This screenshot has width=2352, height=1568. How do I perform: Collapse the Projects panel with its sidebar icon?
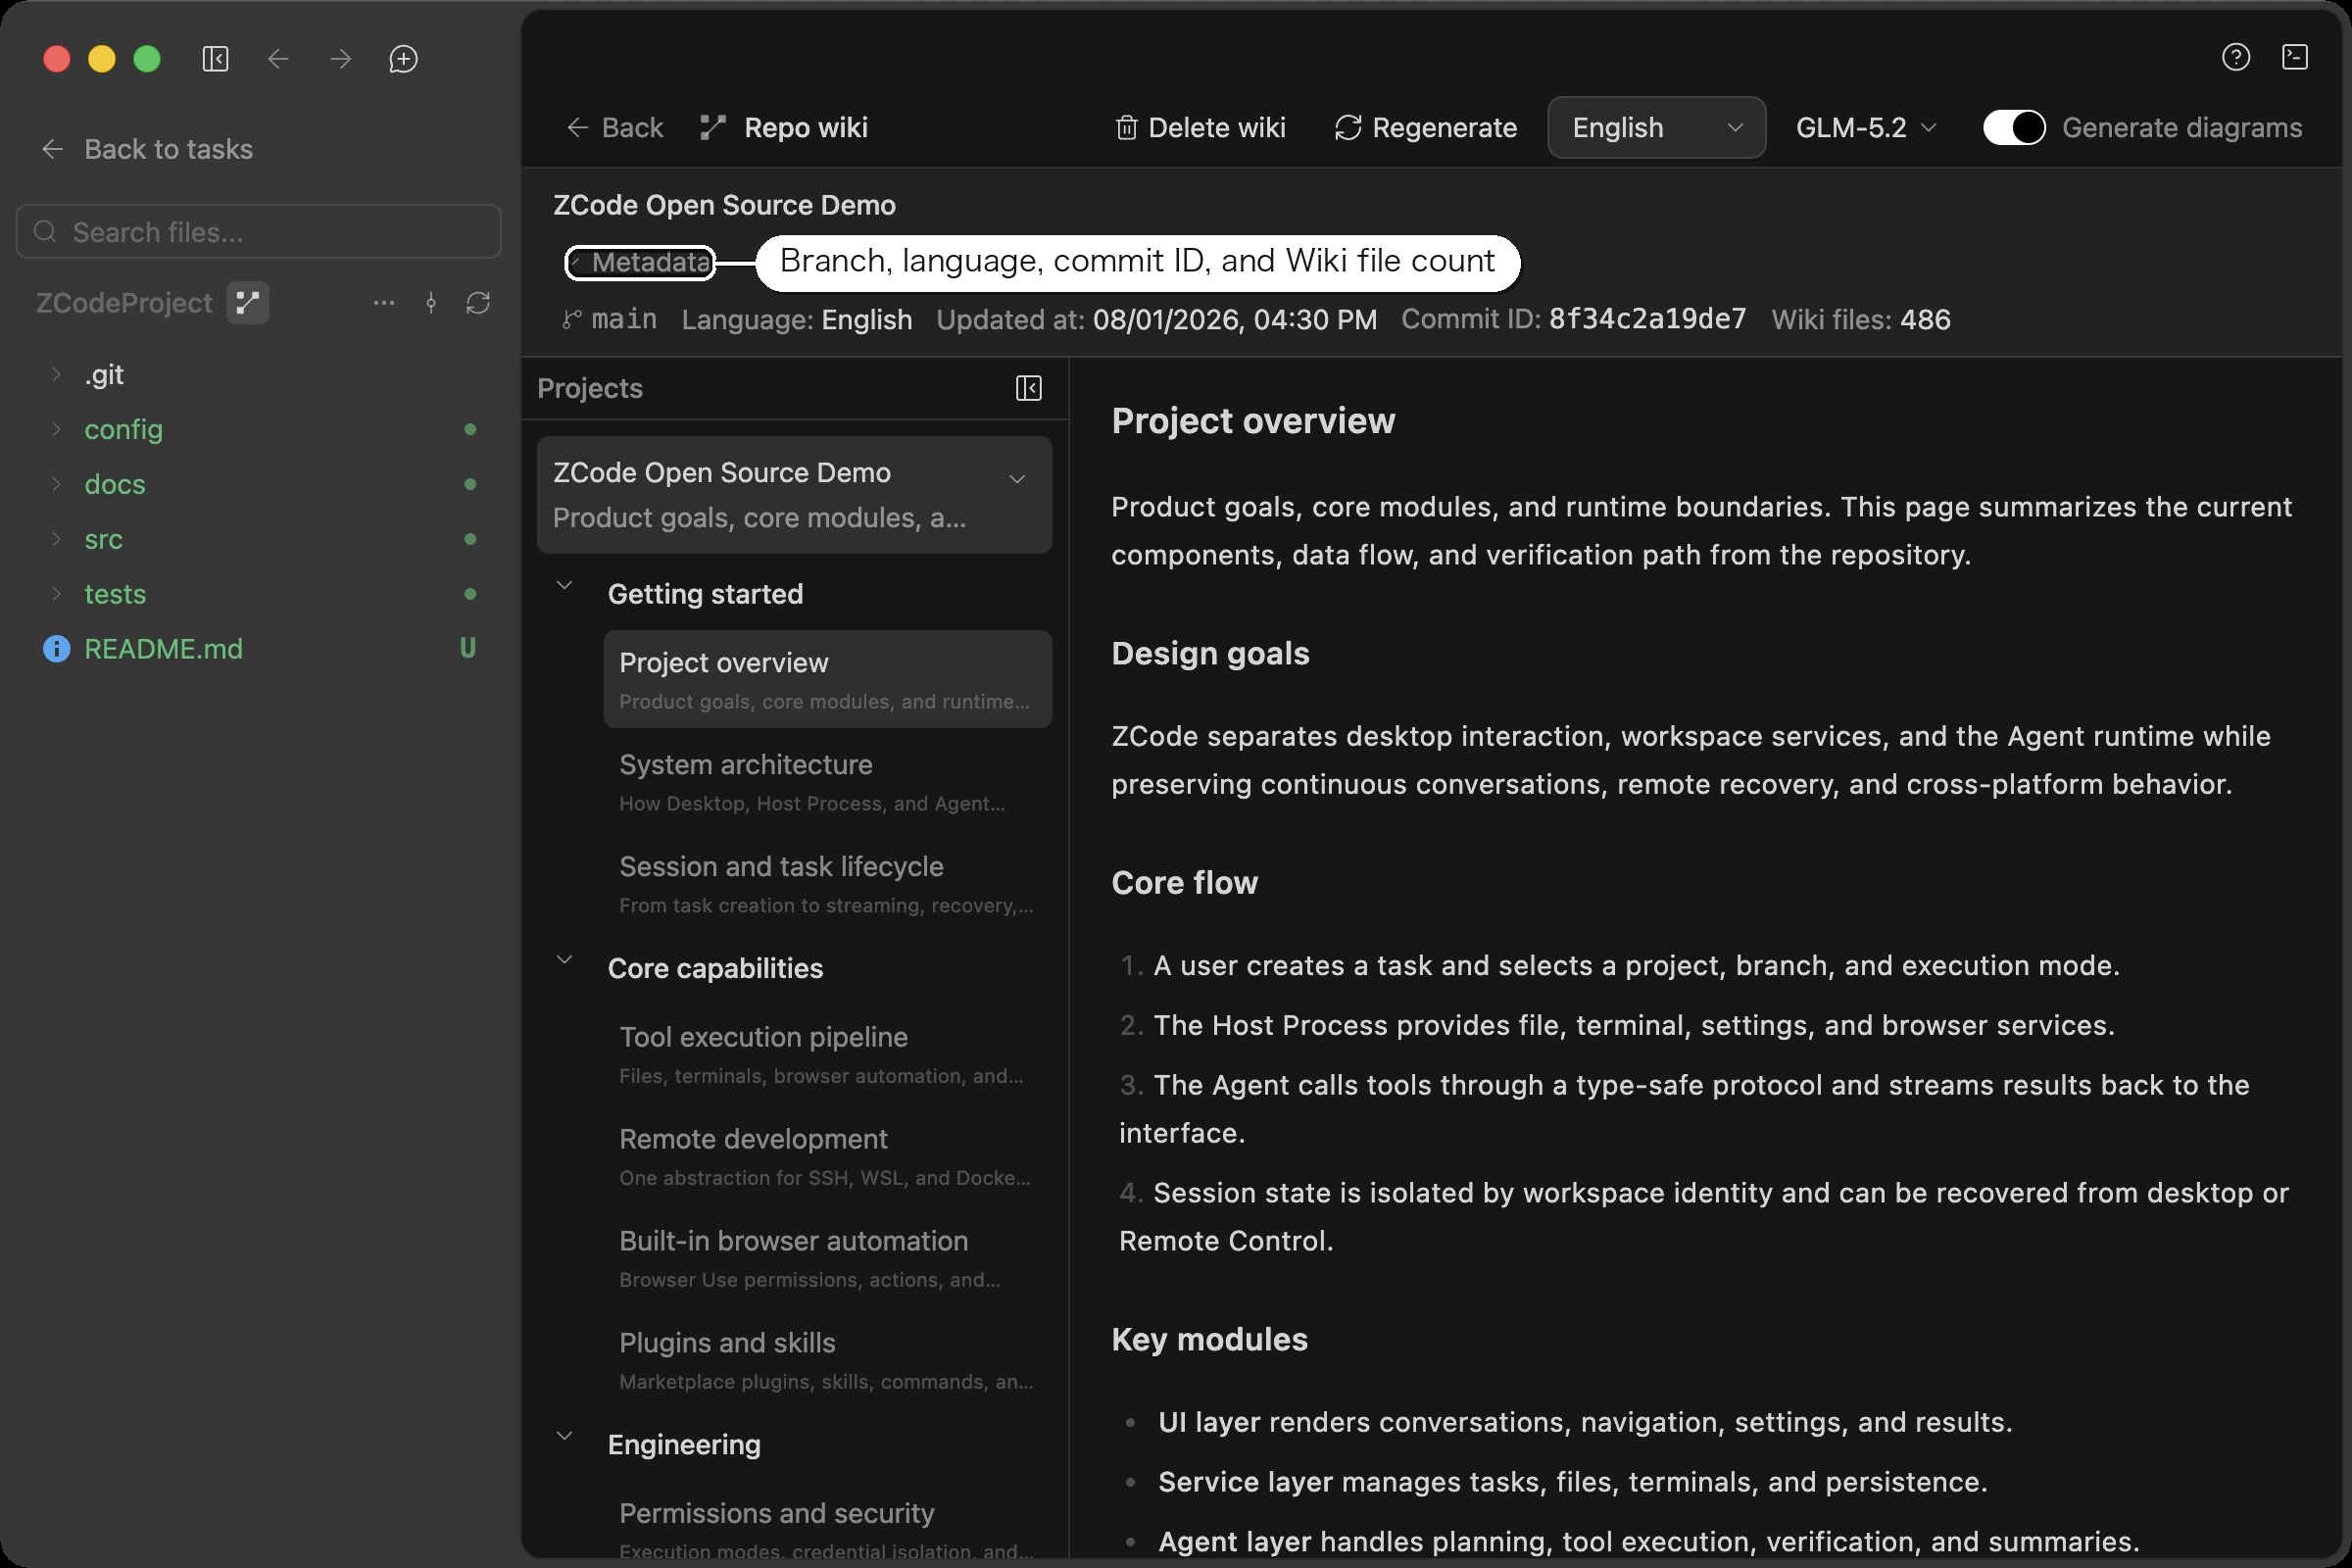coord(1029,388)
